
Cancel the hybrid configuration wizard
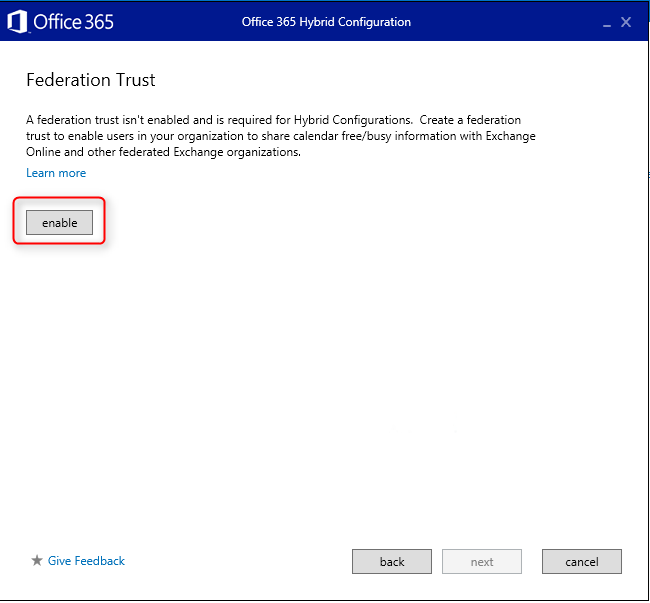click(x=582, y=562)
